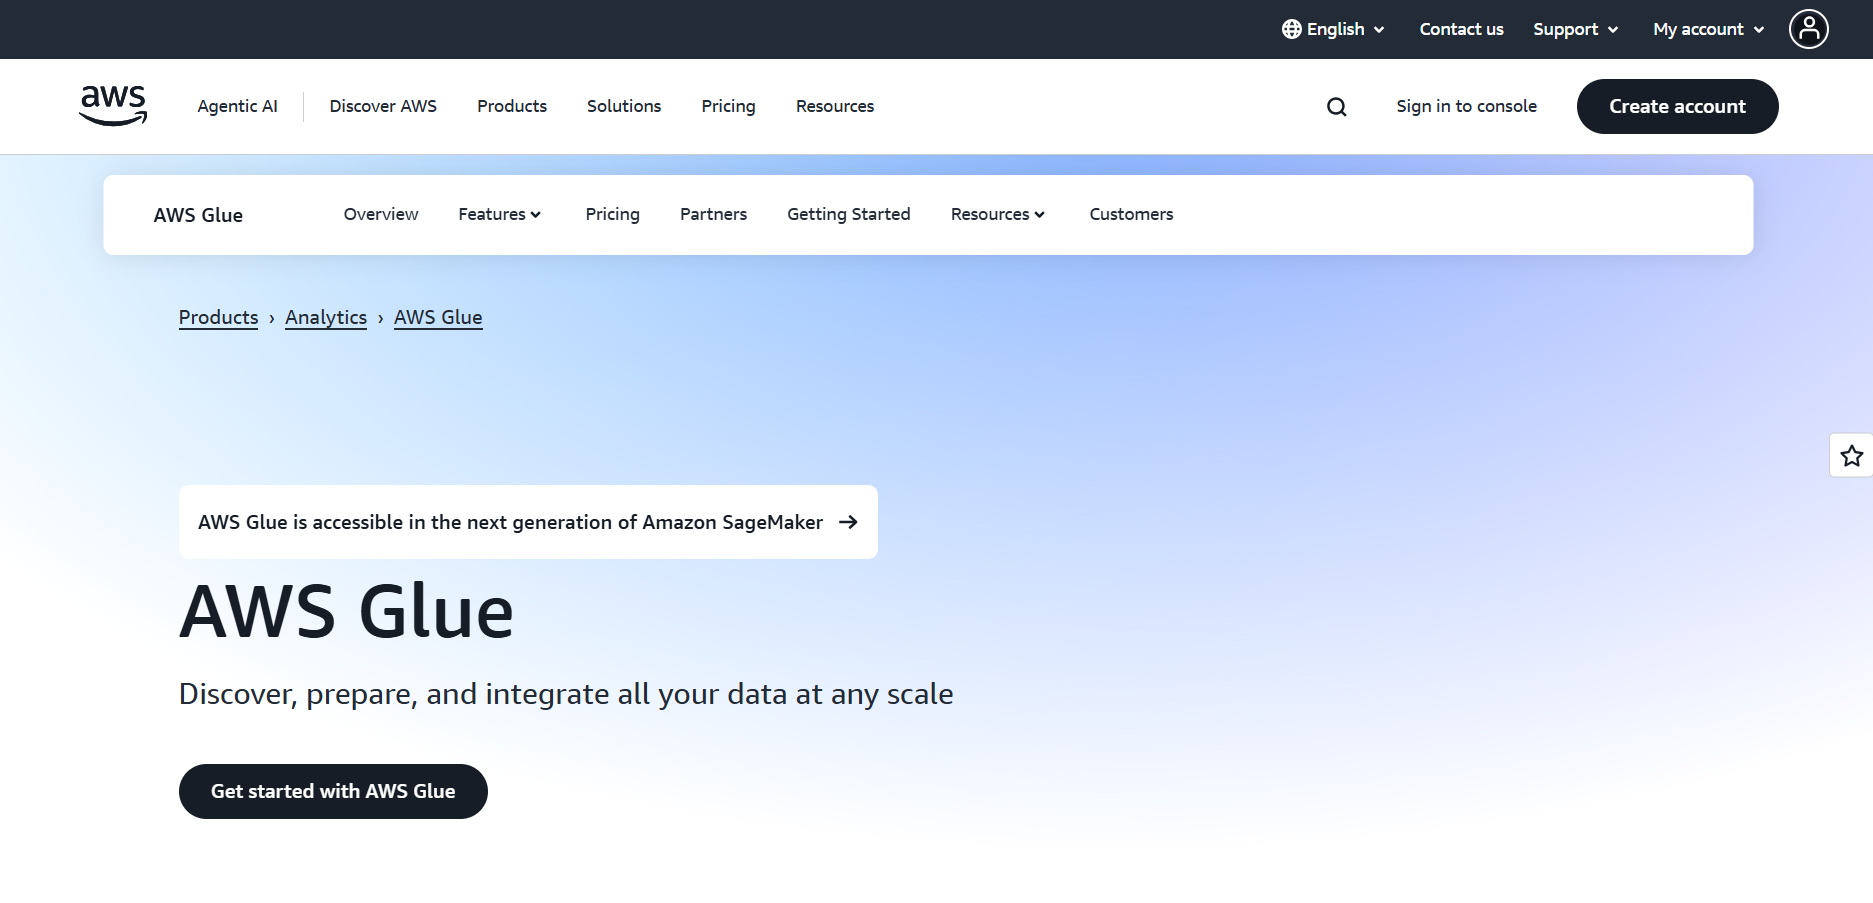Expand Resources in the AWS Glue navigation
Image resolution: width=1873 pixels, height=903 pixels.
(x=997, y=214)
